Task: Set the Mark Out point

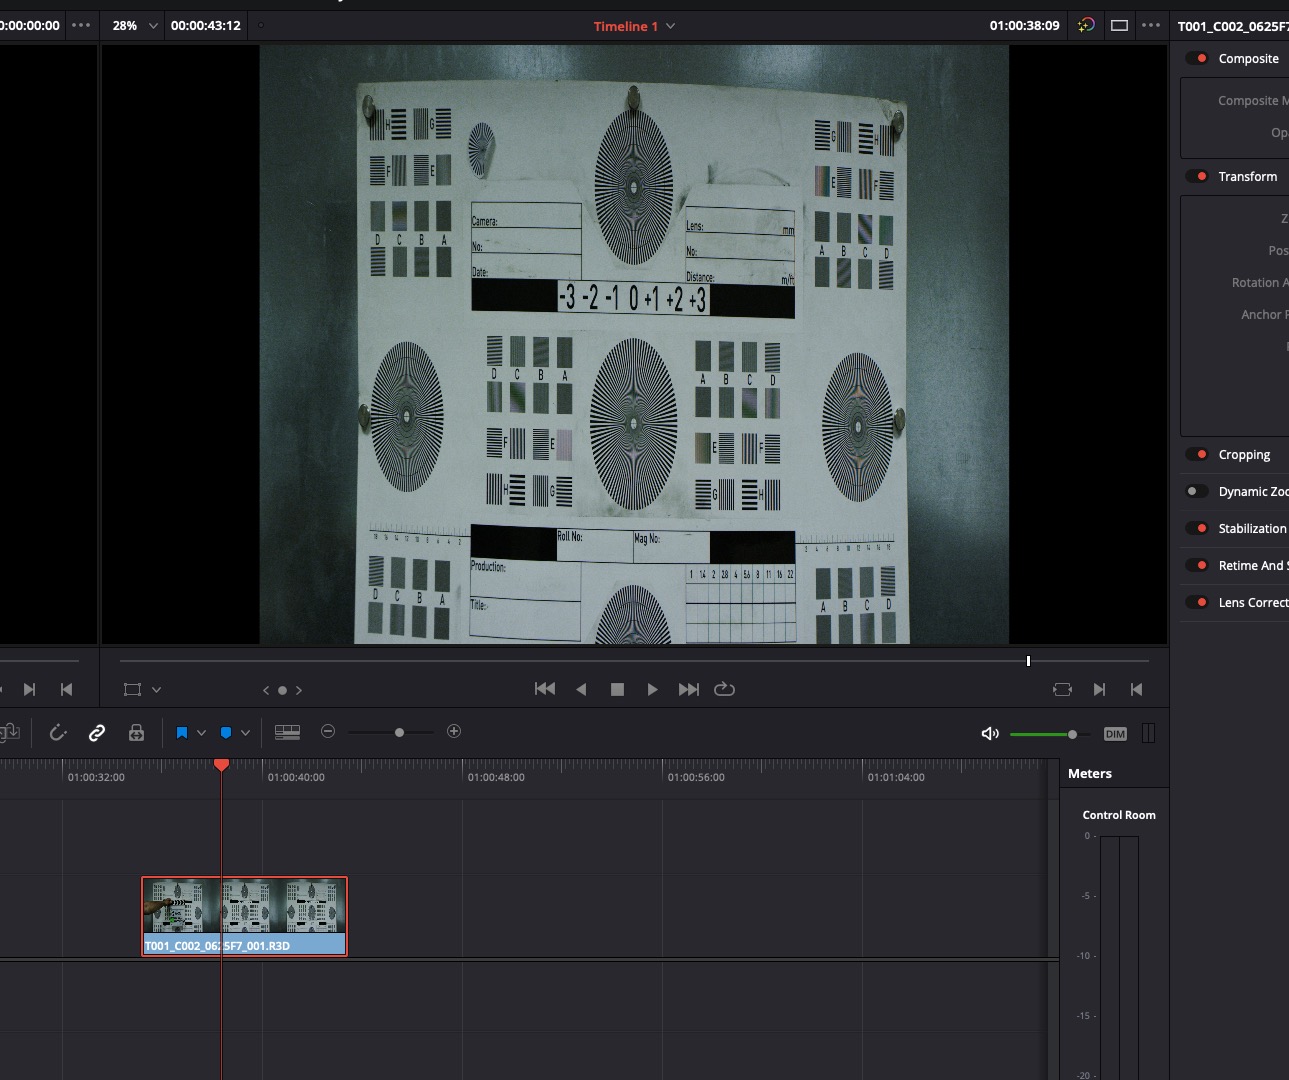Action: coord(1136,689)
